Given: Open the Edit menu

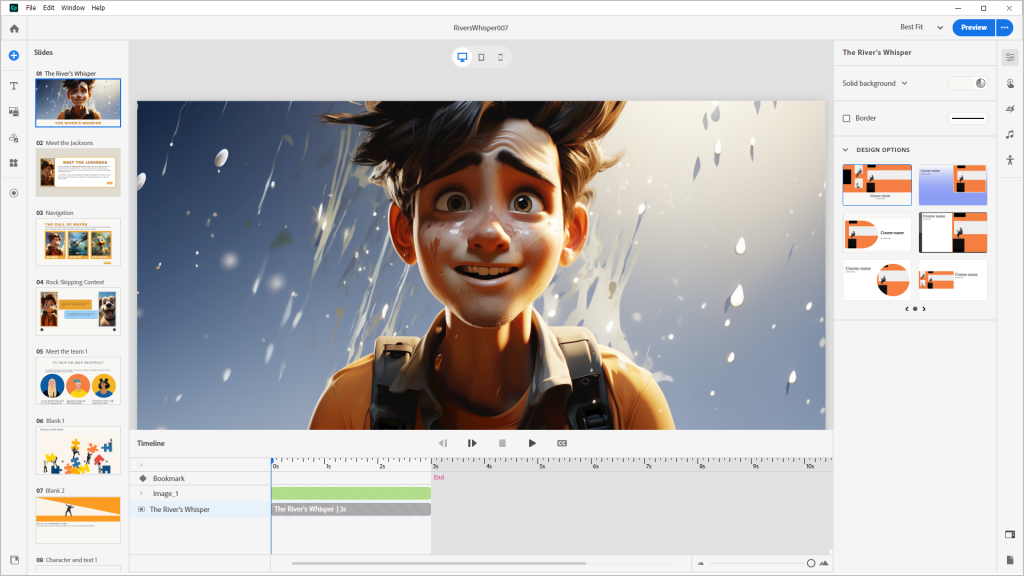Looking at the screenshot, I should click(x=48, y=8).
